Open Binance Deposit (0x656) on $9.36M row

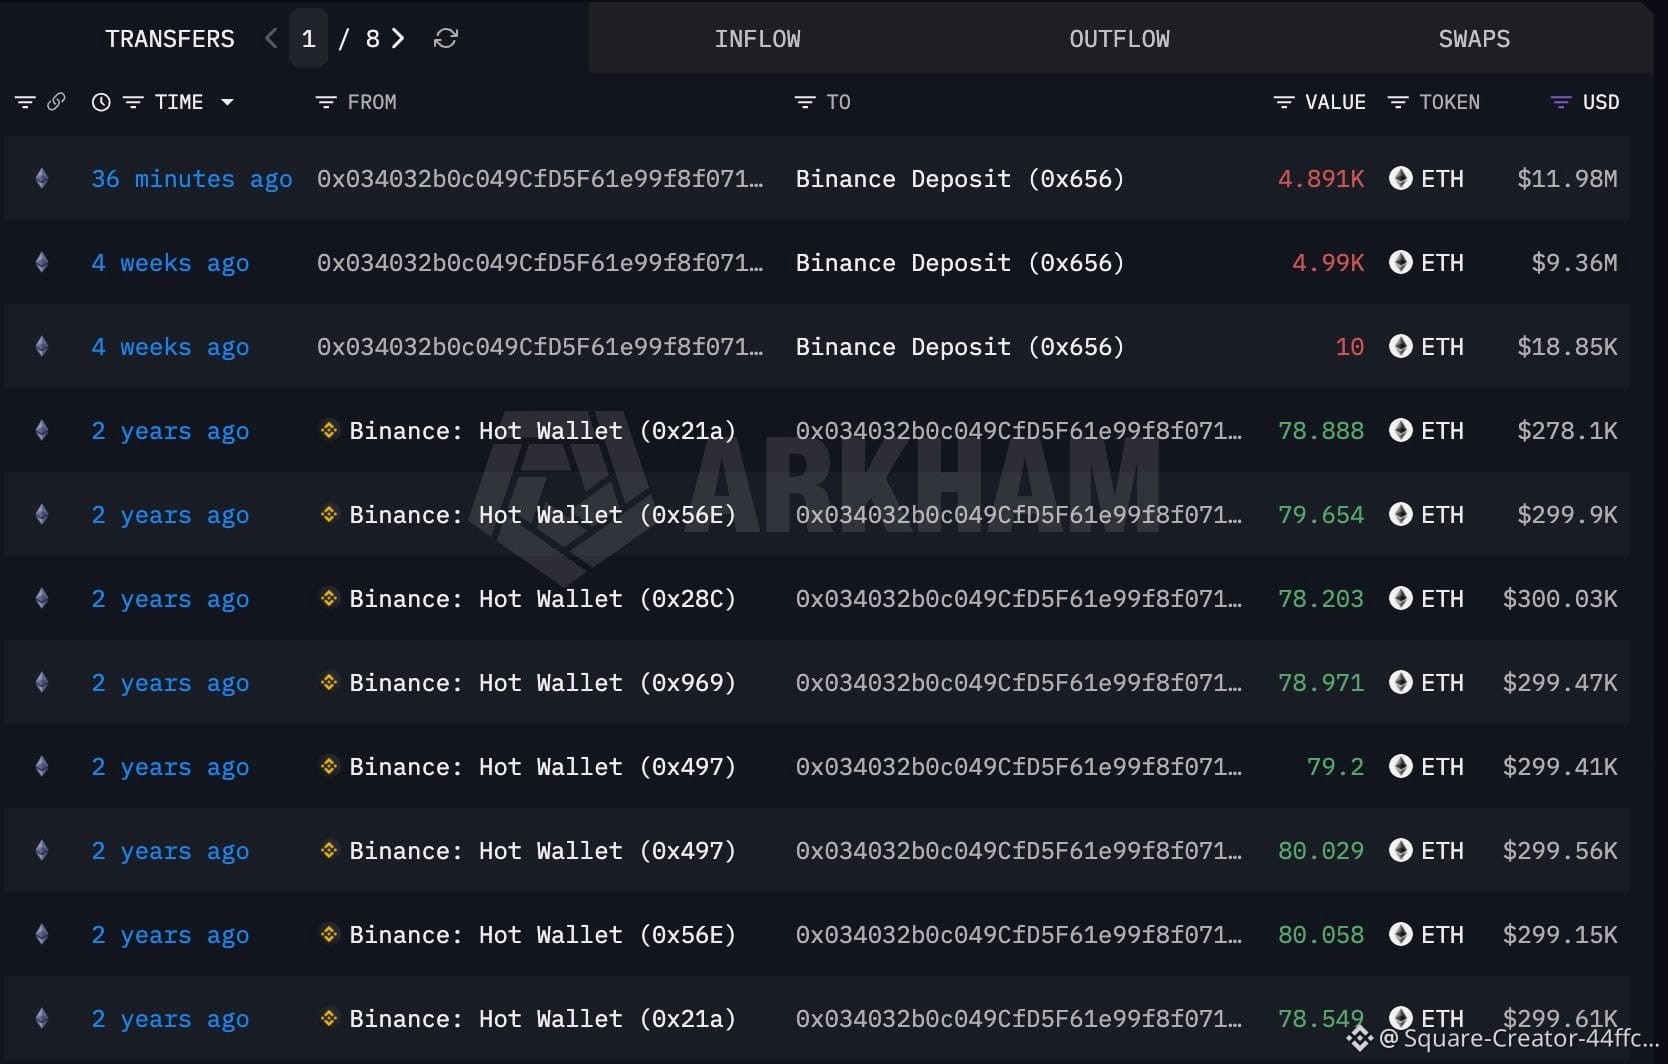coord(960,263)
